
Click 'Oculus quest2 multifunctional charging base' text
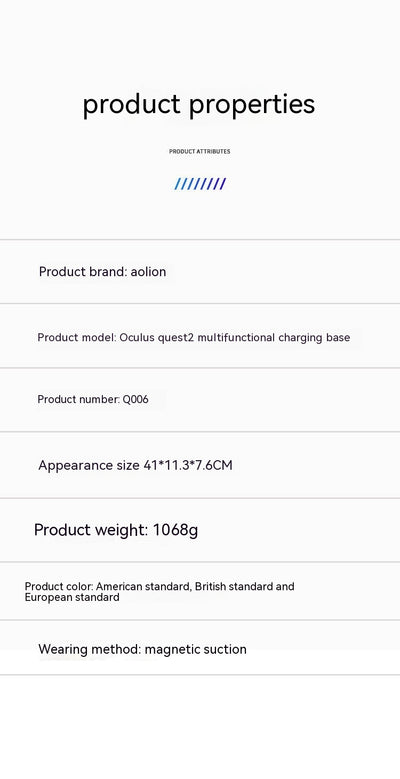(235, 338)
